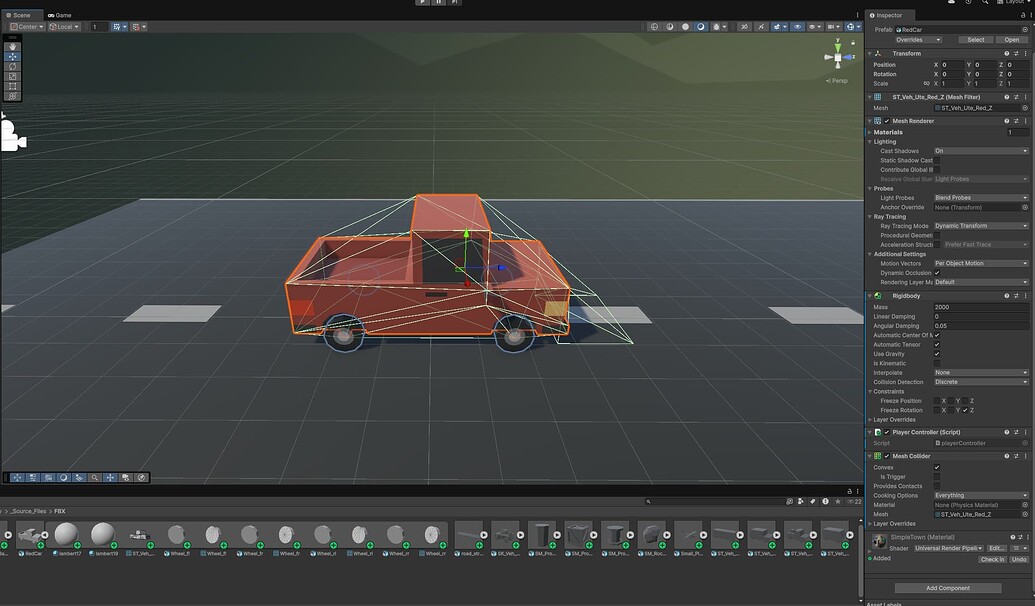The height and width of the screenshot is (606, 1035).
Task: Disable Use Gravity on the Rigidbody
Action: click(x=937, y=354)
